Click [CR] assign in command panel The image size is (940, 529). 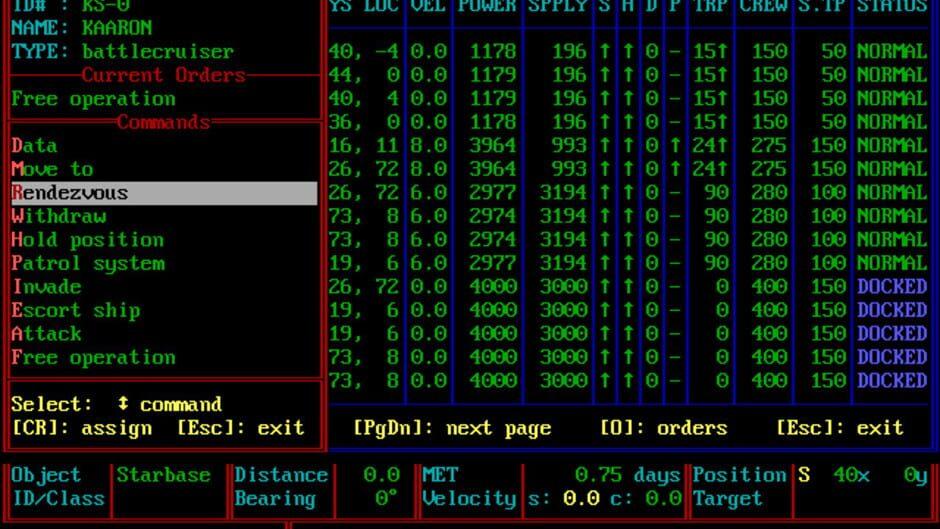tap(82, 428)
